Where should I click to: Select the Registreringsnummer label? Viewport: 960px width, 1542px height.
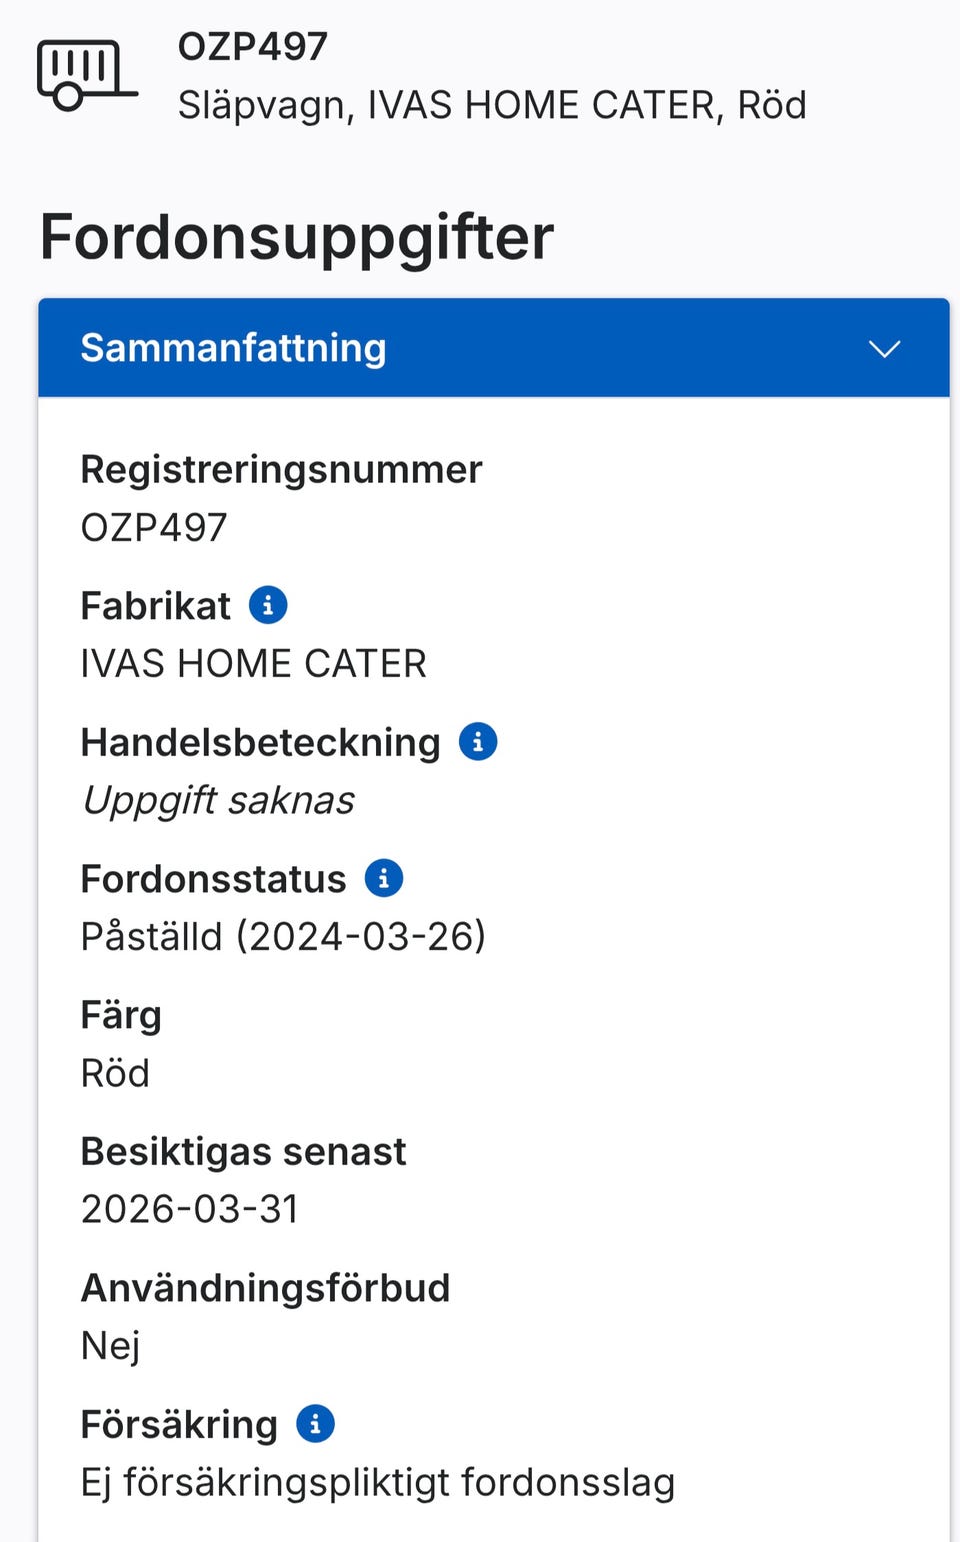tap(281, 469)
